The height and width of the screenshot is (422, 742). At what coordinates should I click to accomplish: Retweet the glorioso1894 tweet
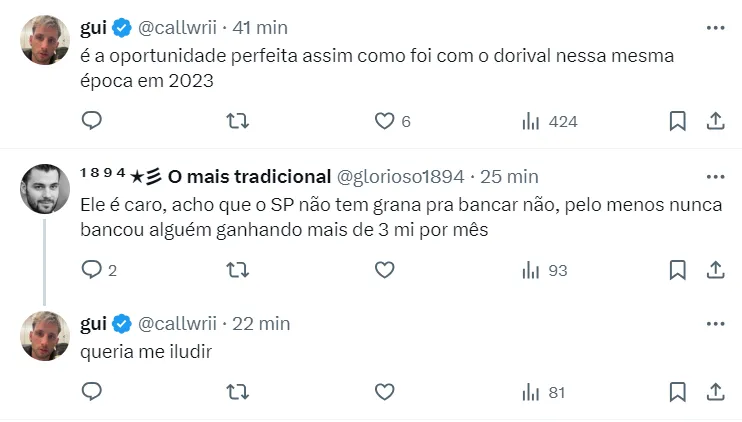238,270
